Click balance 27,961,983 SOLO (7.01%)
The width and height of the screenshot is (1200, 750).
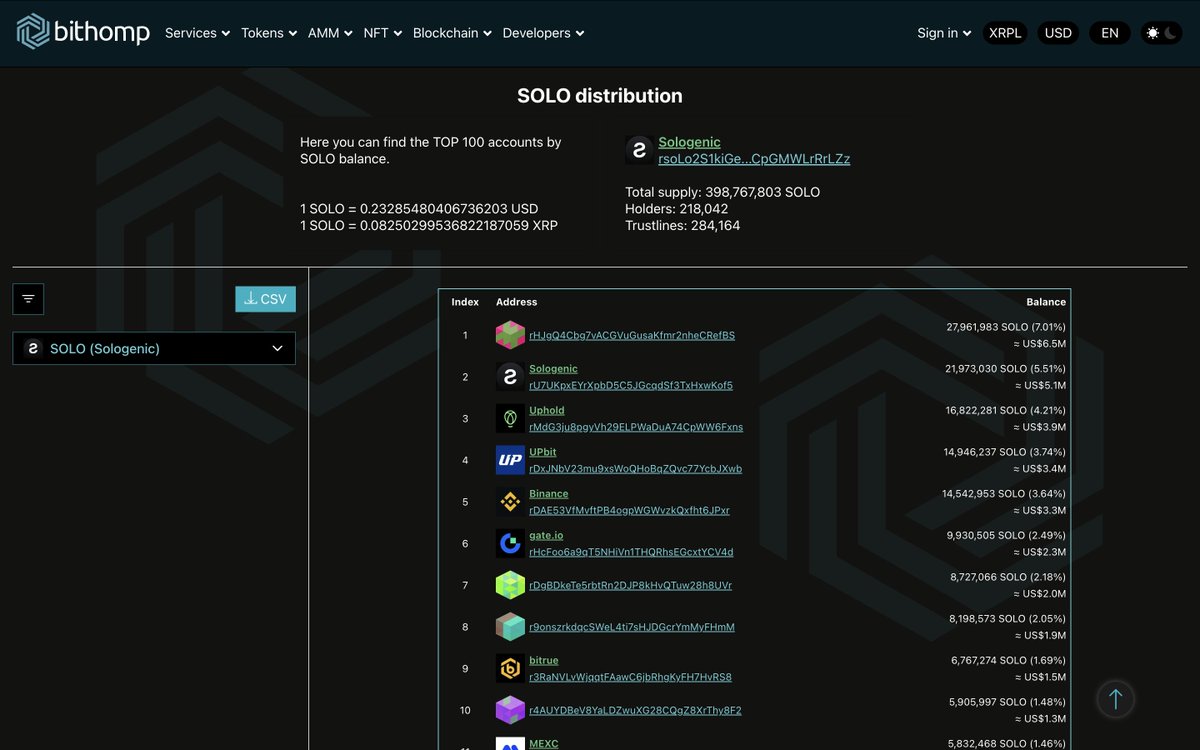[1006, 327]
